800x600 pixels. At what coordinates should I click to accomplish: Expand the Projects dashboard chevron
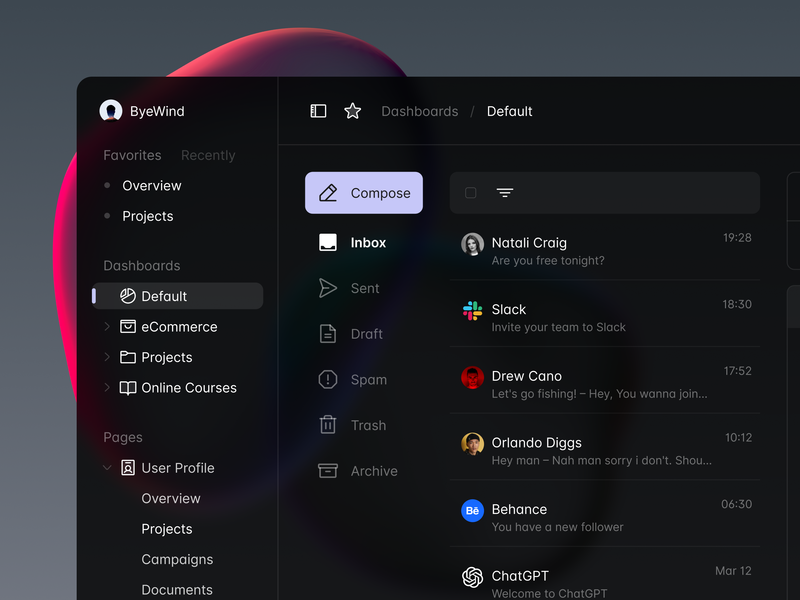tap(107, 357)
